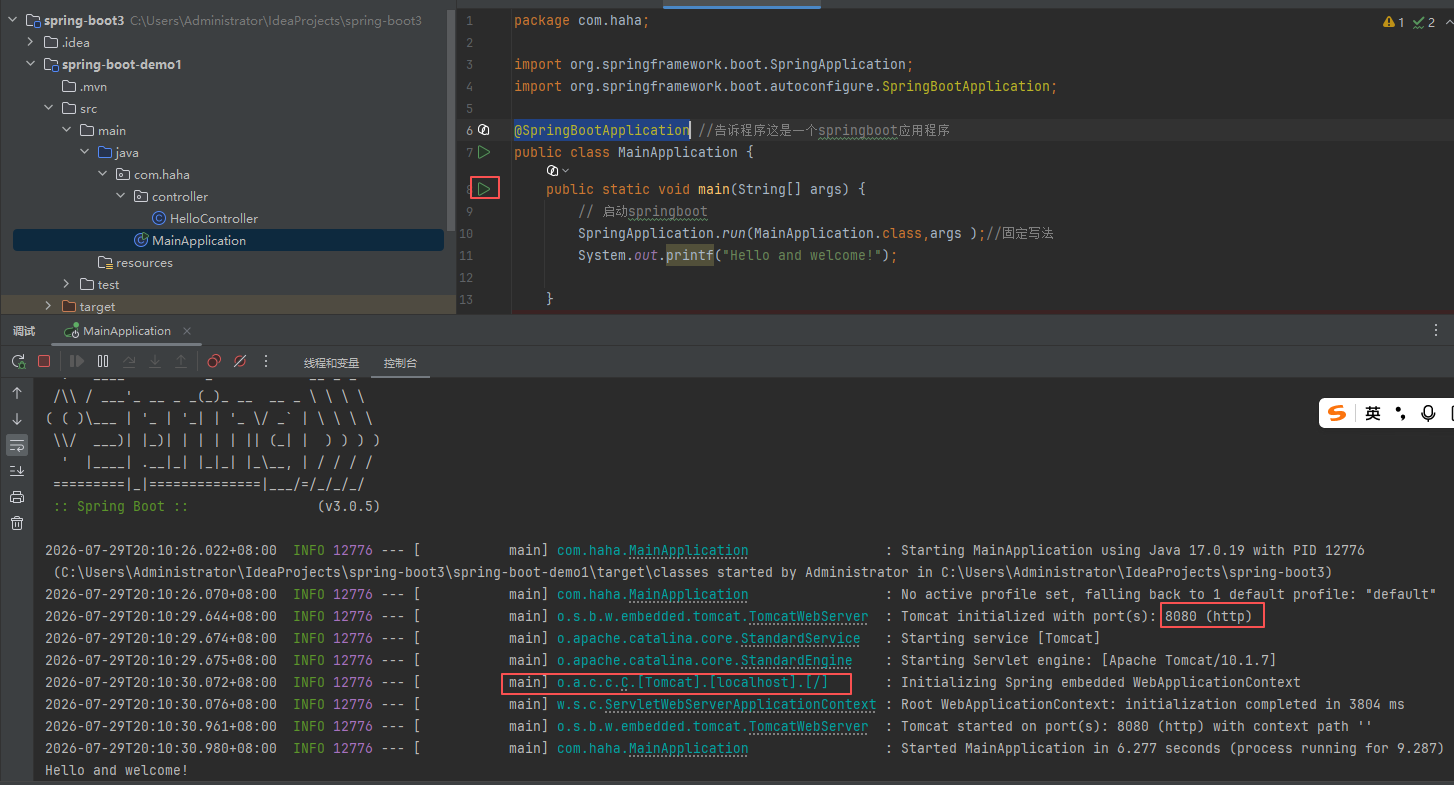Click the 调试 tool window label
The height and width of the screenshot is (785, 1454).
coord(24,331)
